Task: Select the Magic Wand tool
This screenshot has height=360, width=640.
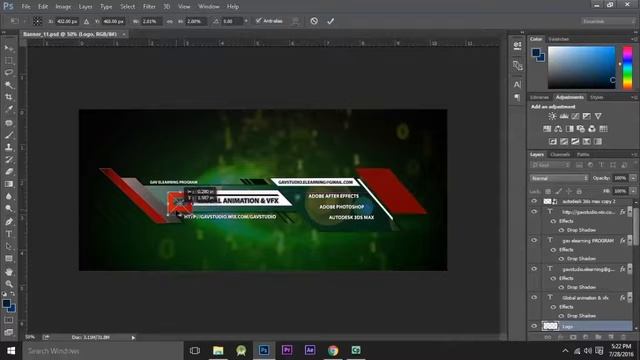Action: [x=9, y=85]
